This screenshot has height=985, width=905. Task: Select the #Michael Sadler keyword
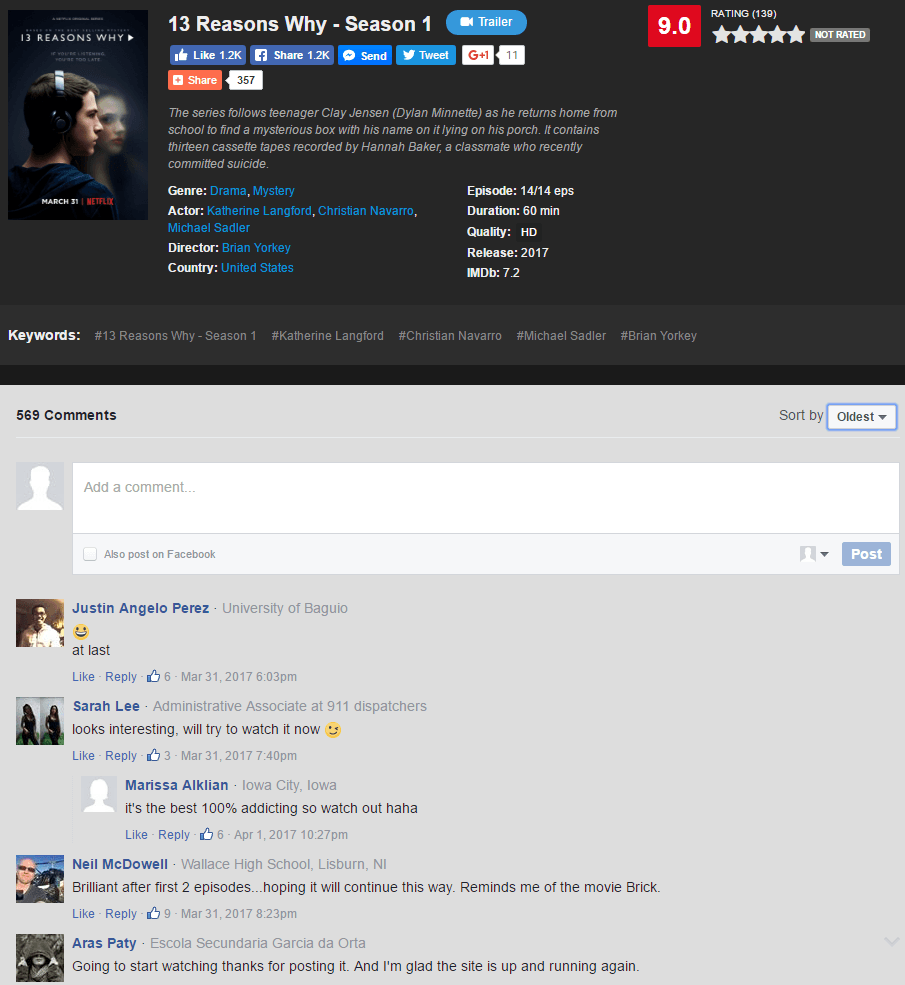point(561,335)
